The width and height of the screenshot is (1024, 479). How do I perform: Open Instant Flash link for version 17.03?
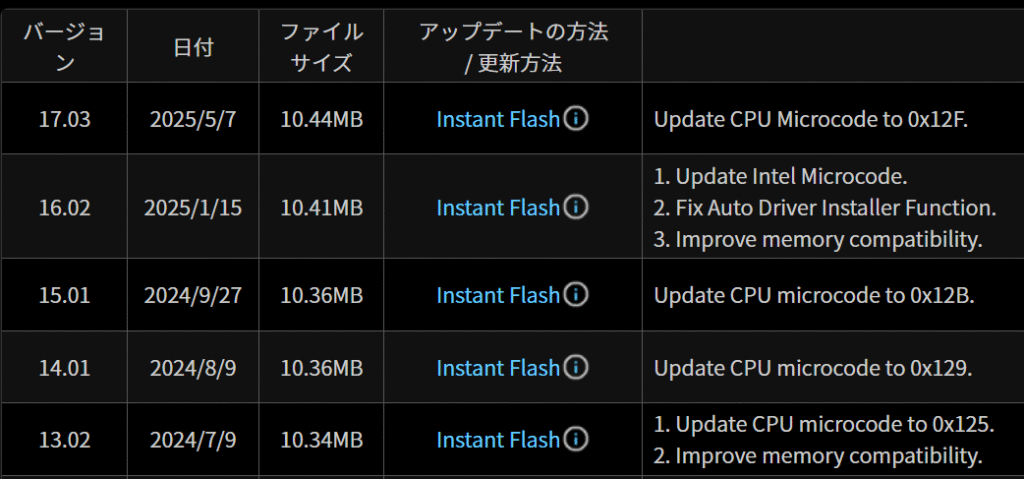498,119
